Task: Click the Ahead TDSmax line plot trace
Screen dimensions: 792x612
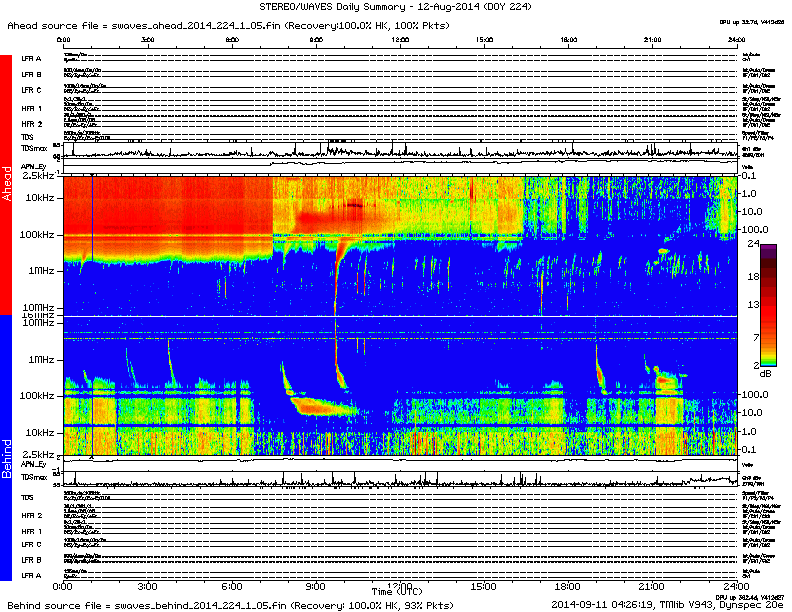Action: [400, 150]
